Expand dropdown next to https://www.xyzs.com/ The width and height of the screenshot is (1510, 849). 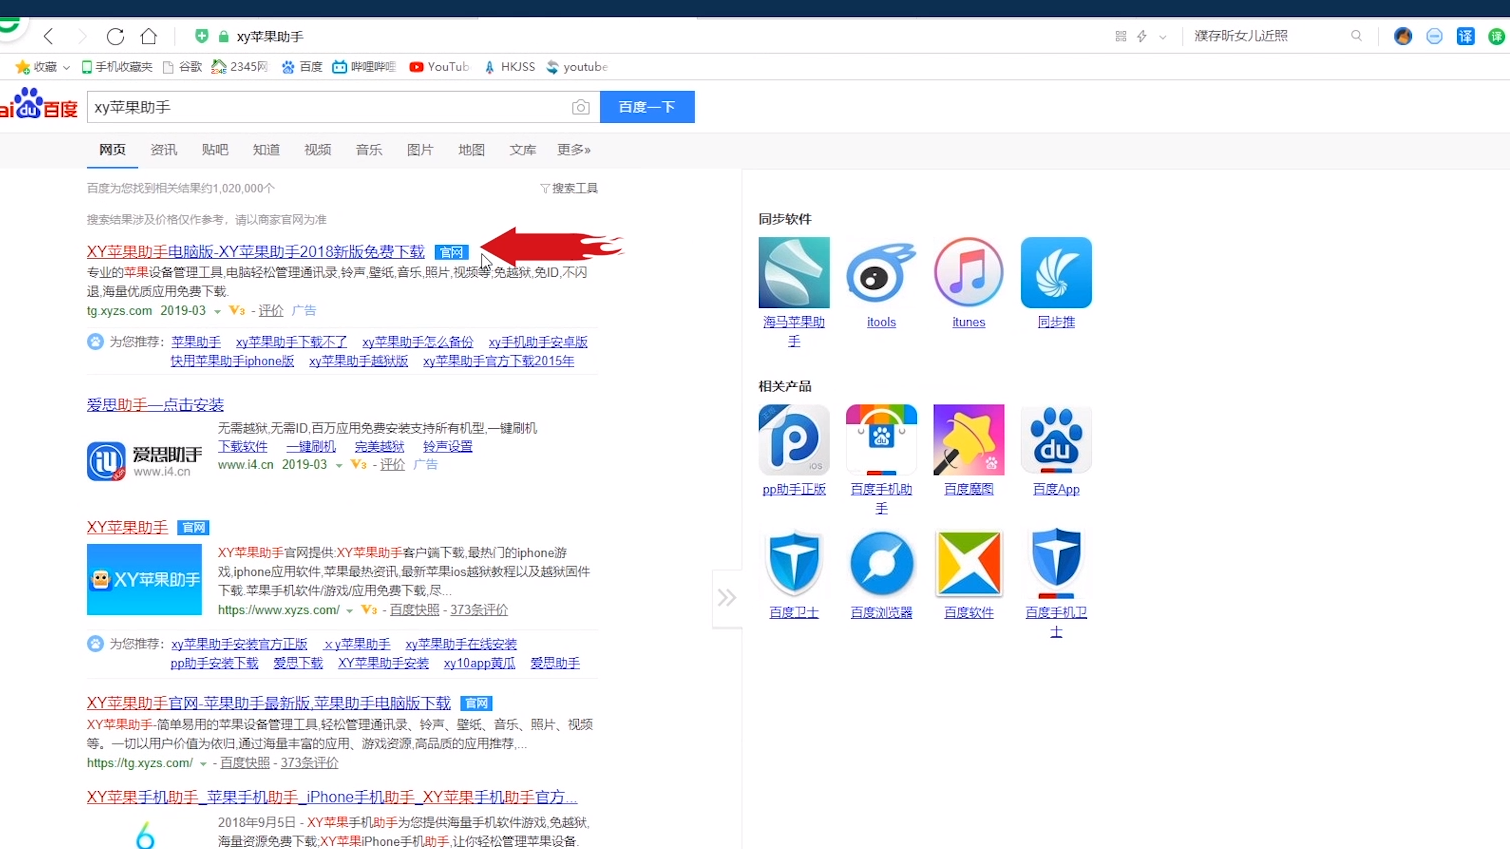349,611
